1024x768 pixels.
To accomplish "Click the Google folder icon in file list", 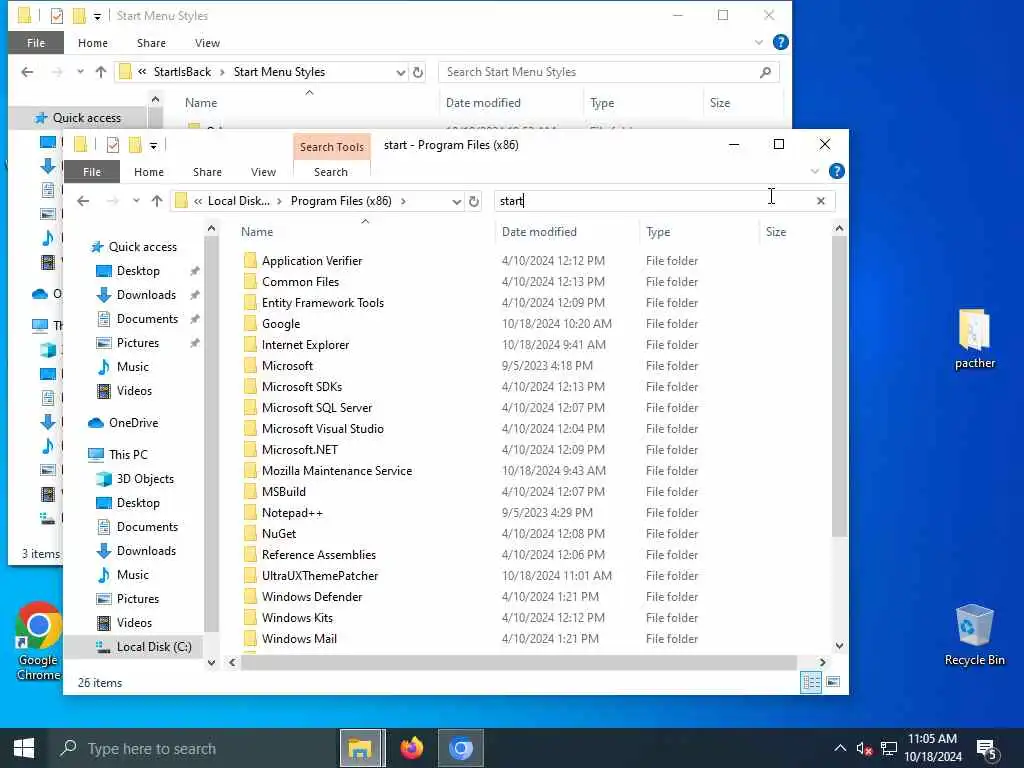I will tap(250, 324).
